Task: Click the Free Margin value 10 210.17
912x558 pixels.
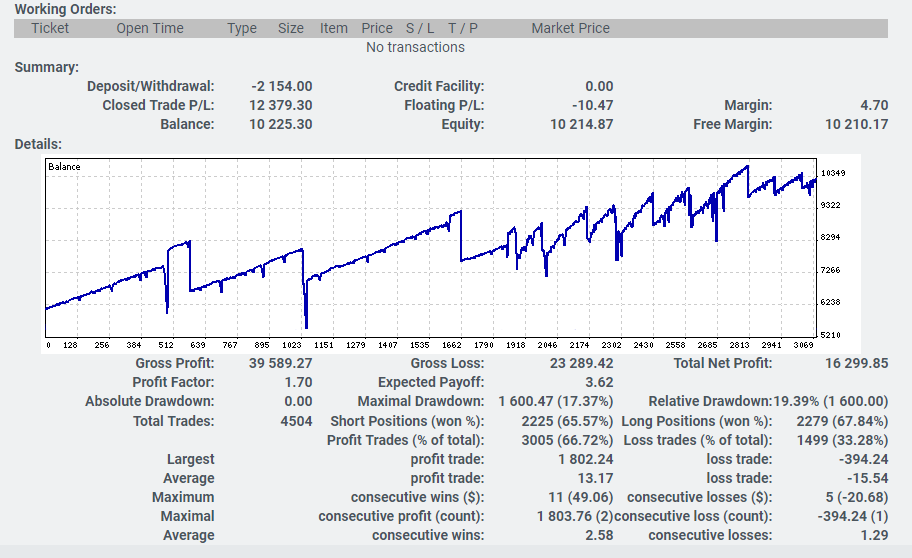Action: point(856,124)
